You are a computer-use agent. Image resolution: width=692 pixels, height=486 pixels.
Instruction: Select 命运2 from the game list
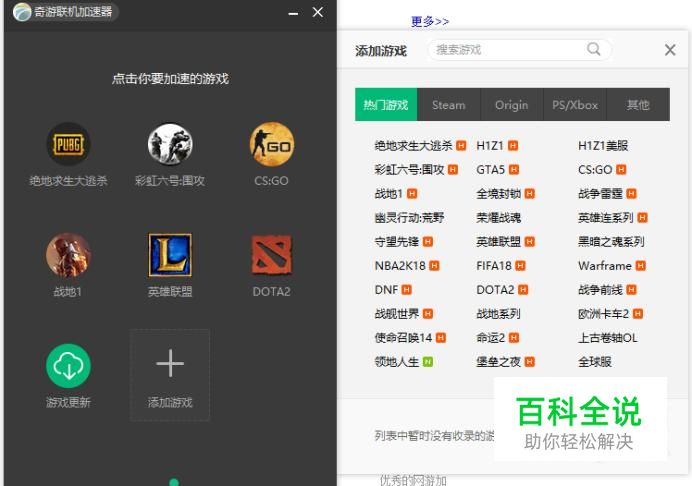point(491,338)
